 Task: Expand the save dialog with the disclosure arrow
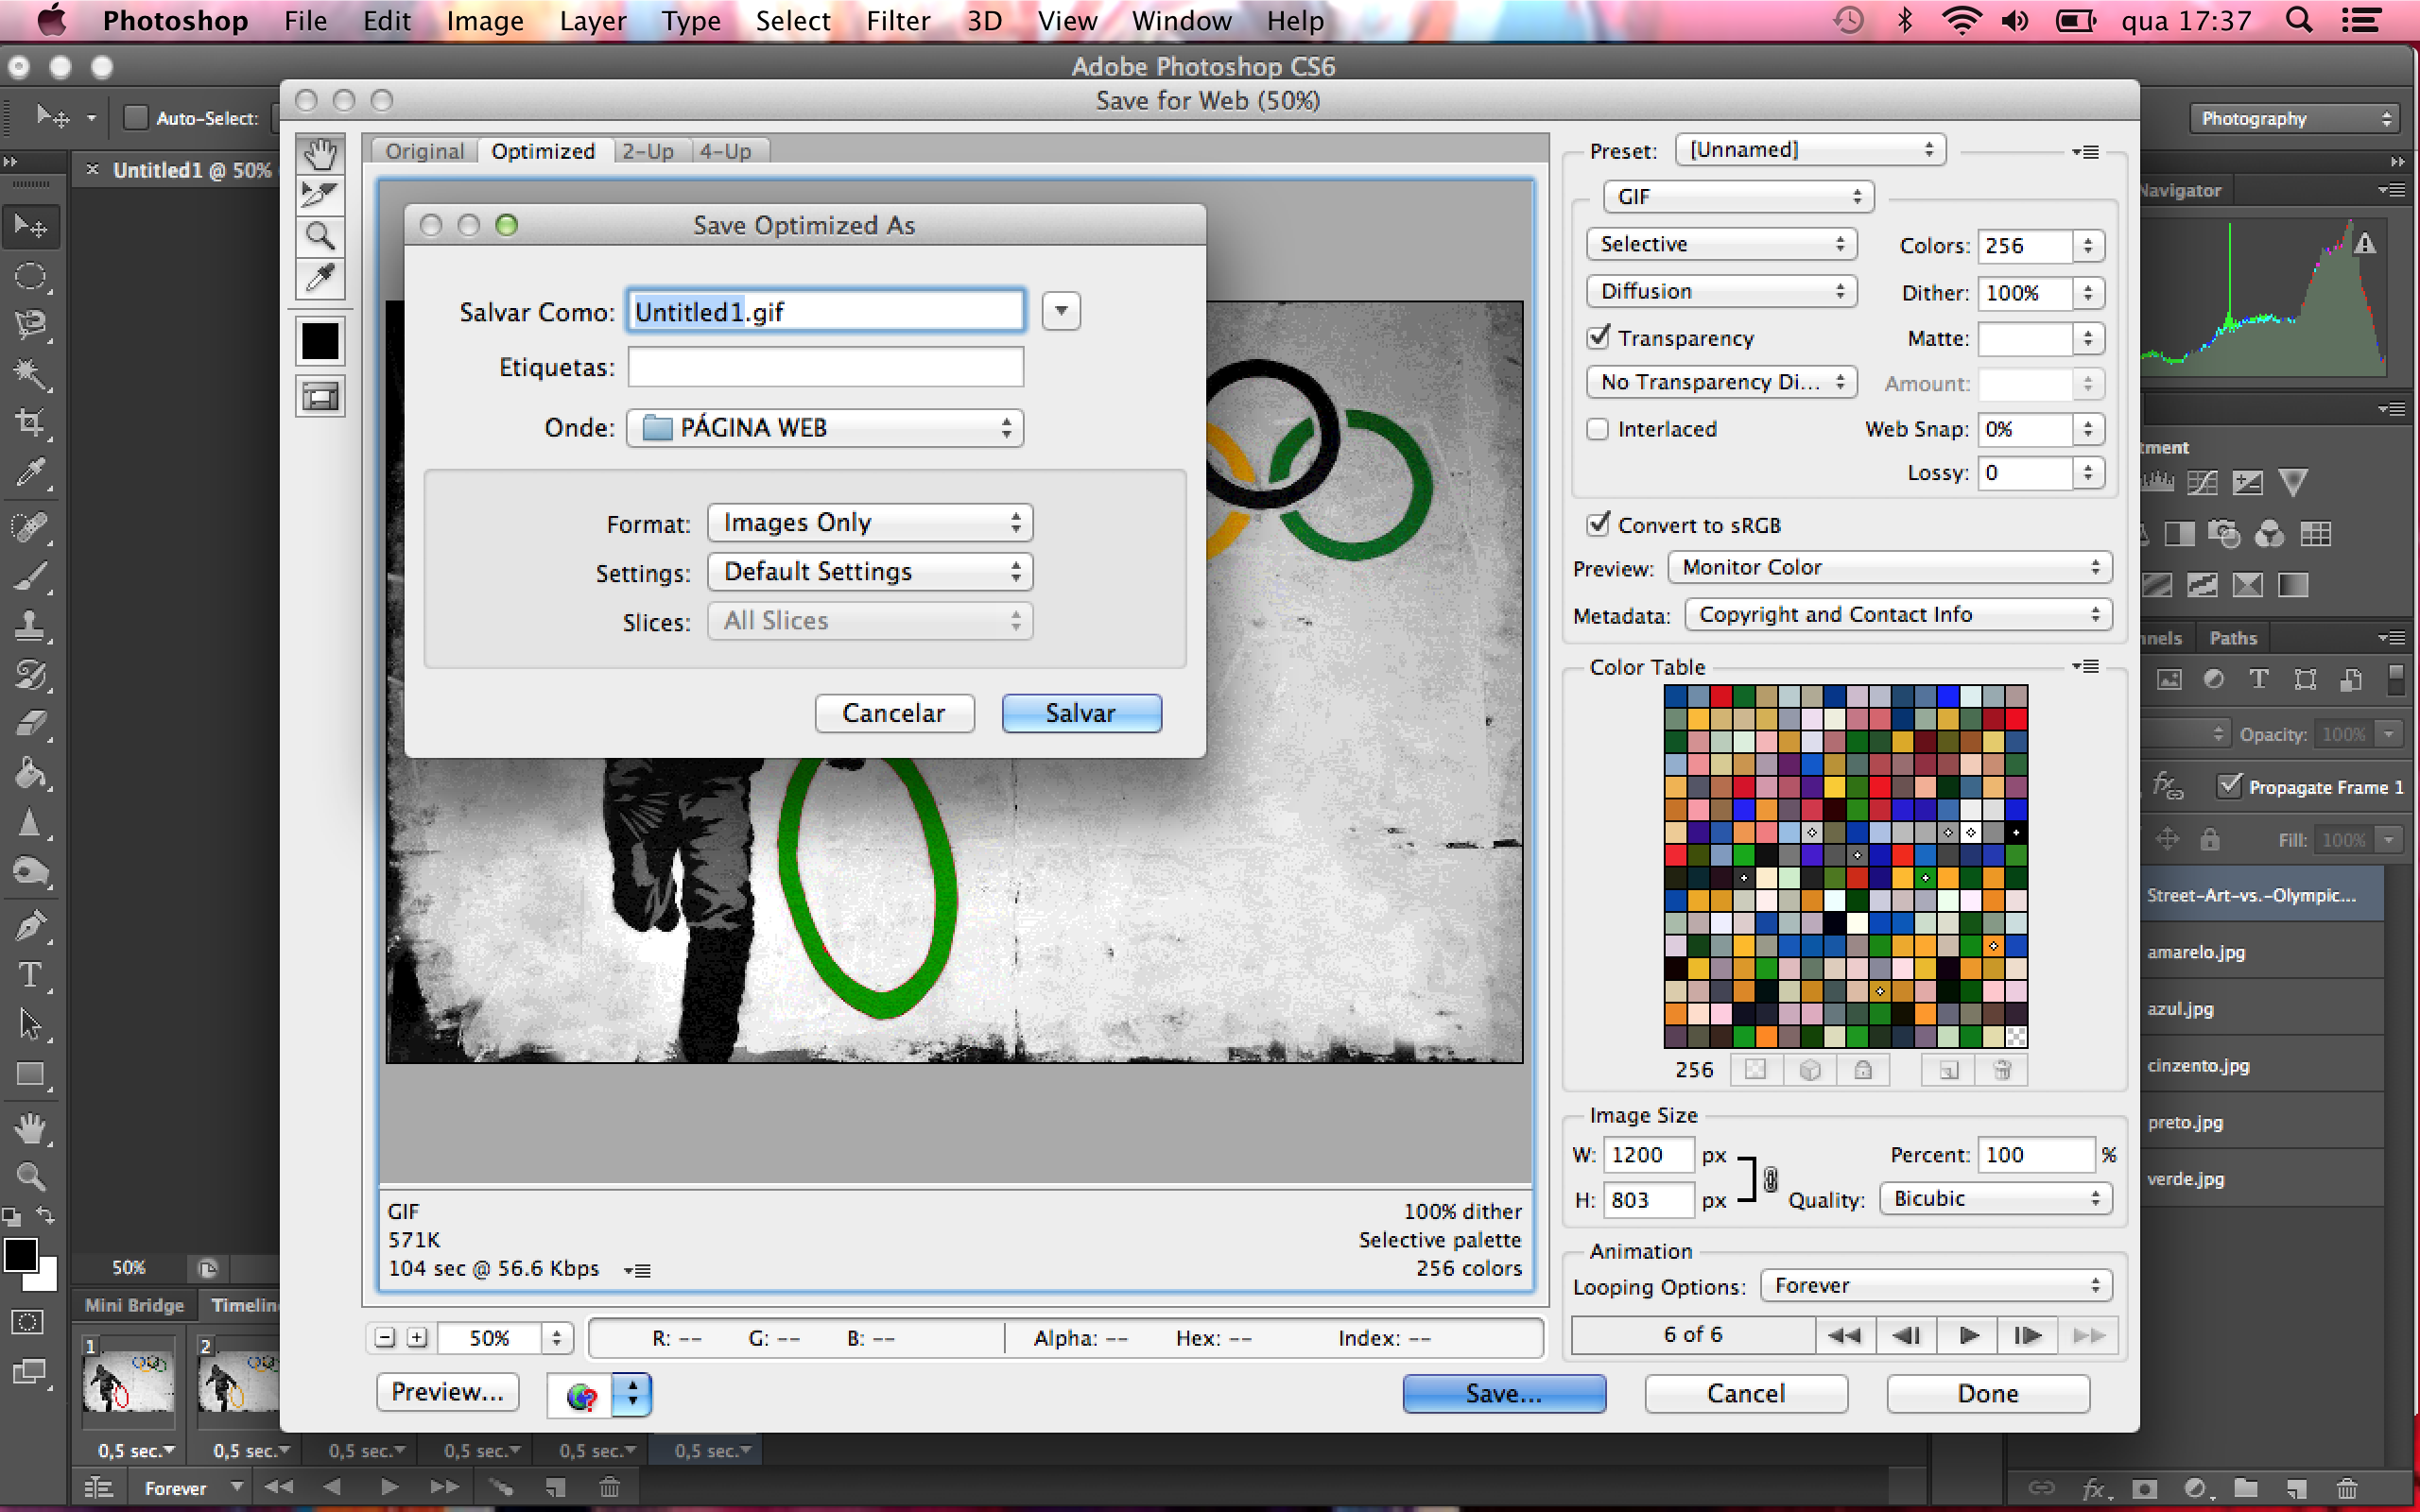pyautogui.click(x=1061, y=311)
